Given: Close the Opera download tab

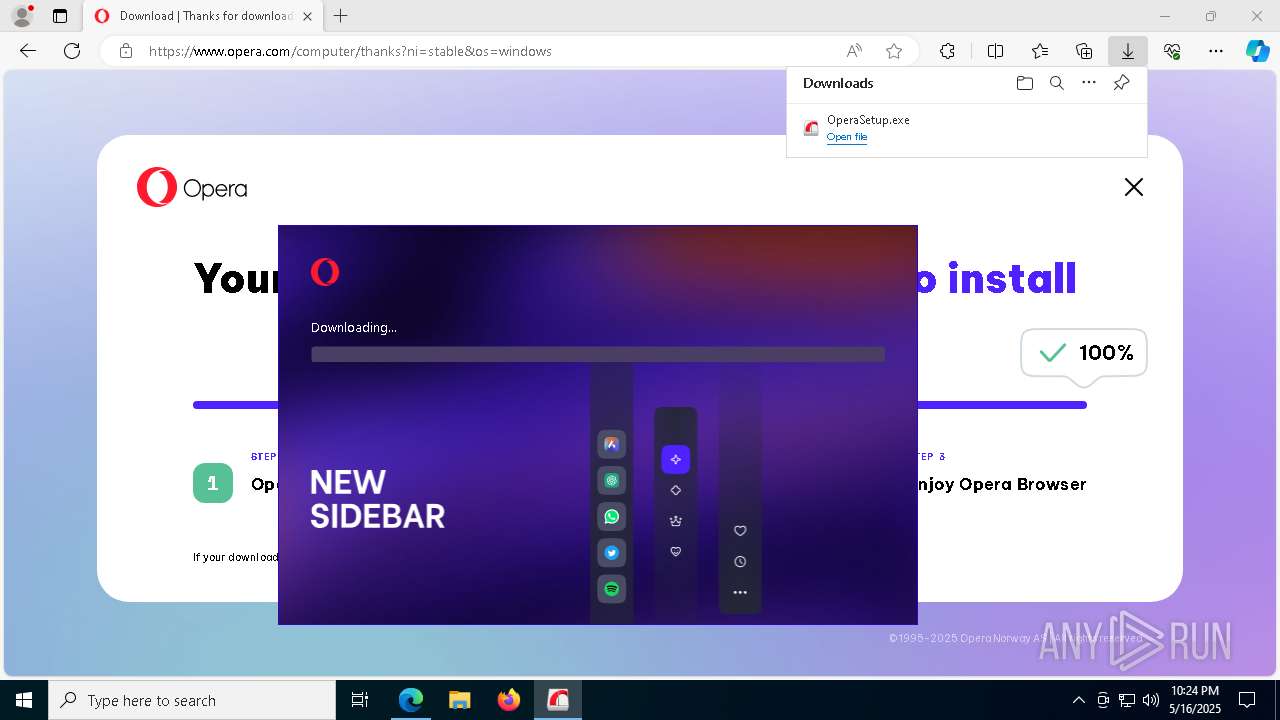Looking at the screenshot, I should click(307, 16).
